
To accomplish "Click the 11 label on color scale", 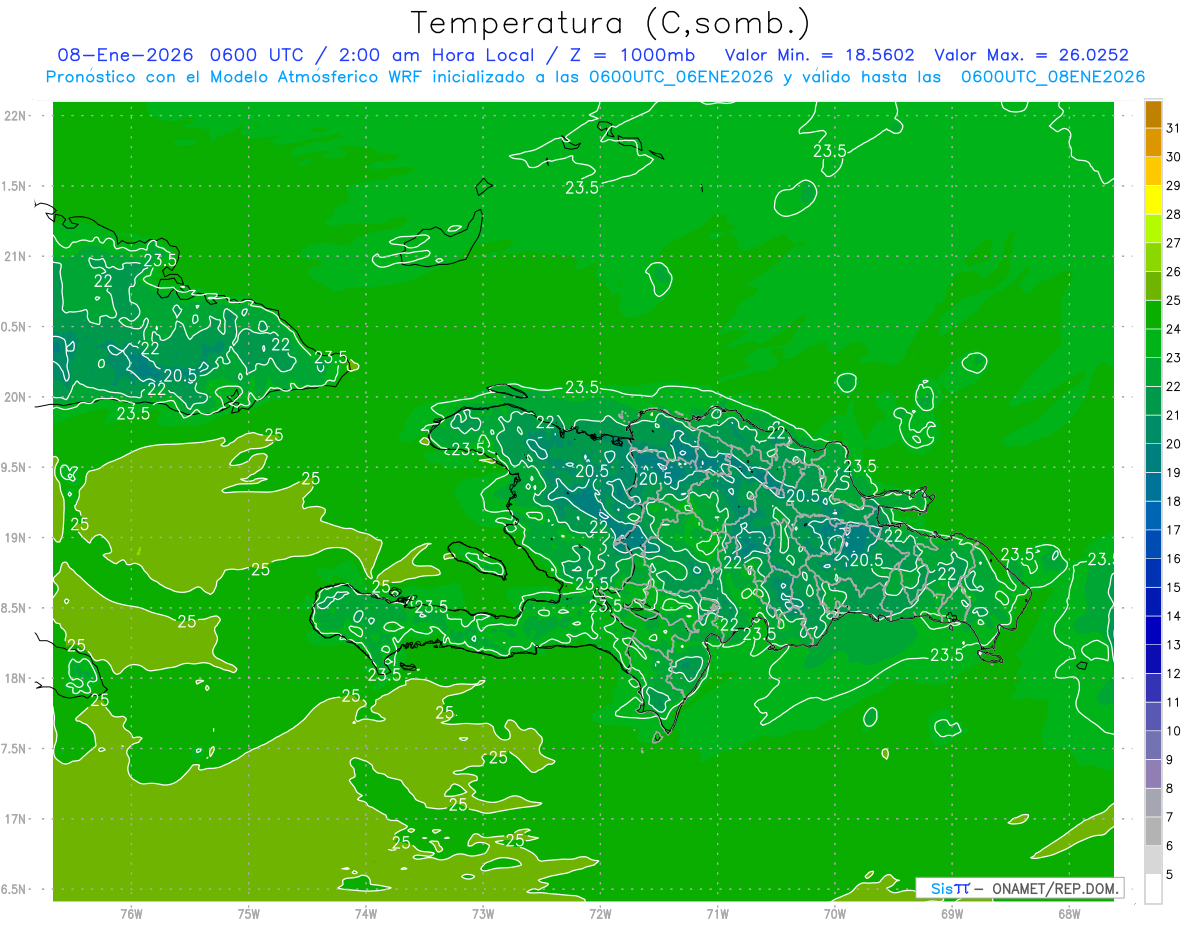I will point(1173,702).
